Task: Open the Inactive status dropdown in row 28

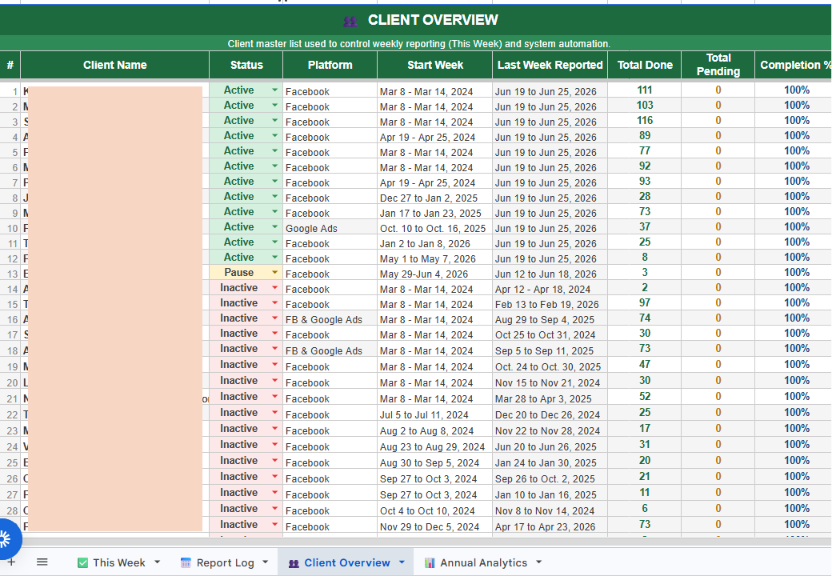Action: [x=274, y=509]
